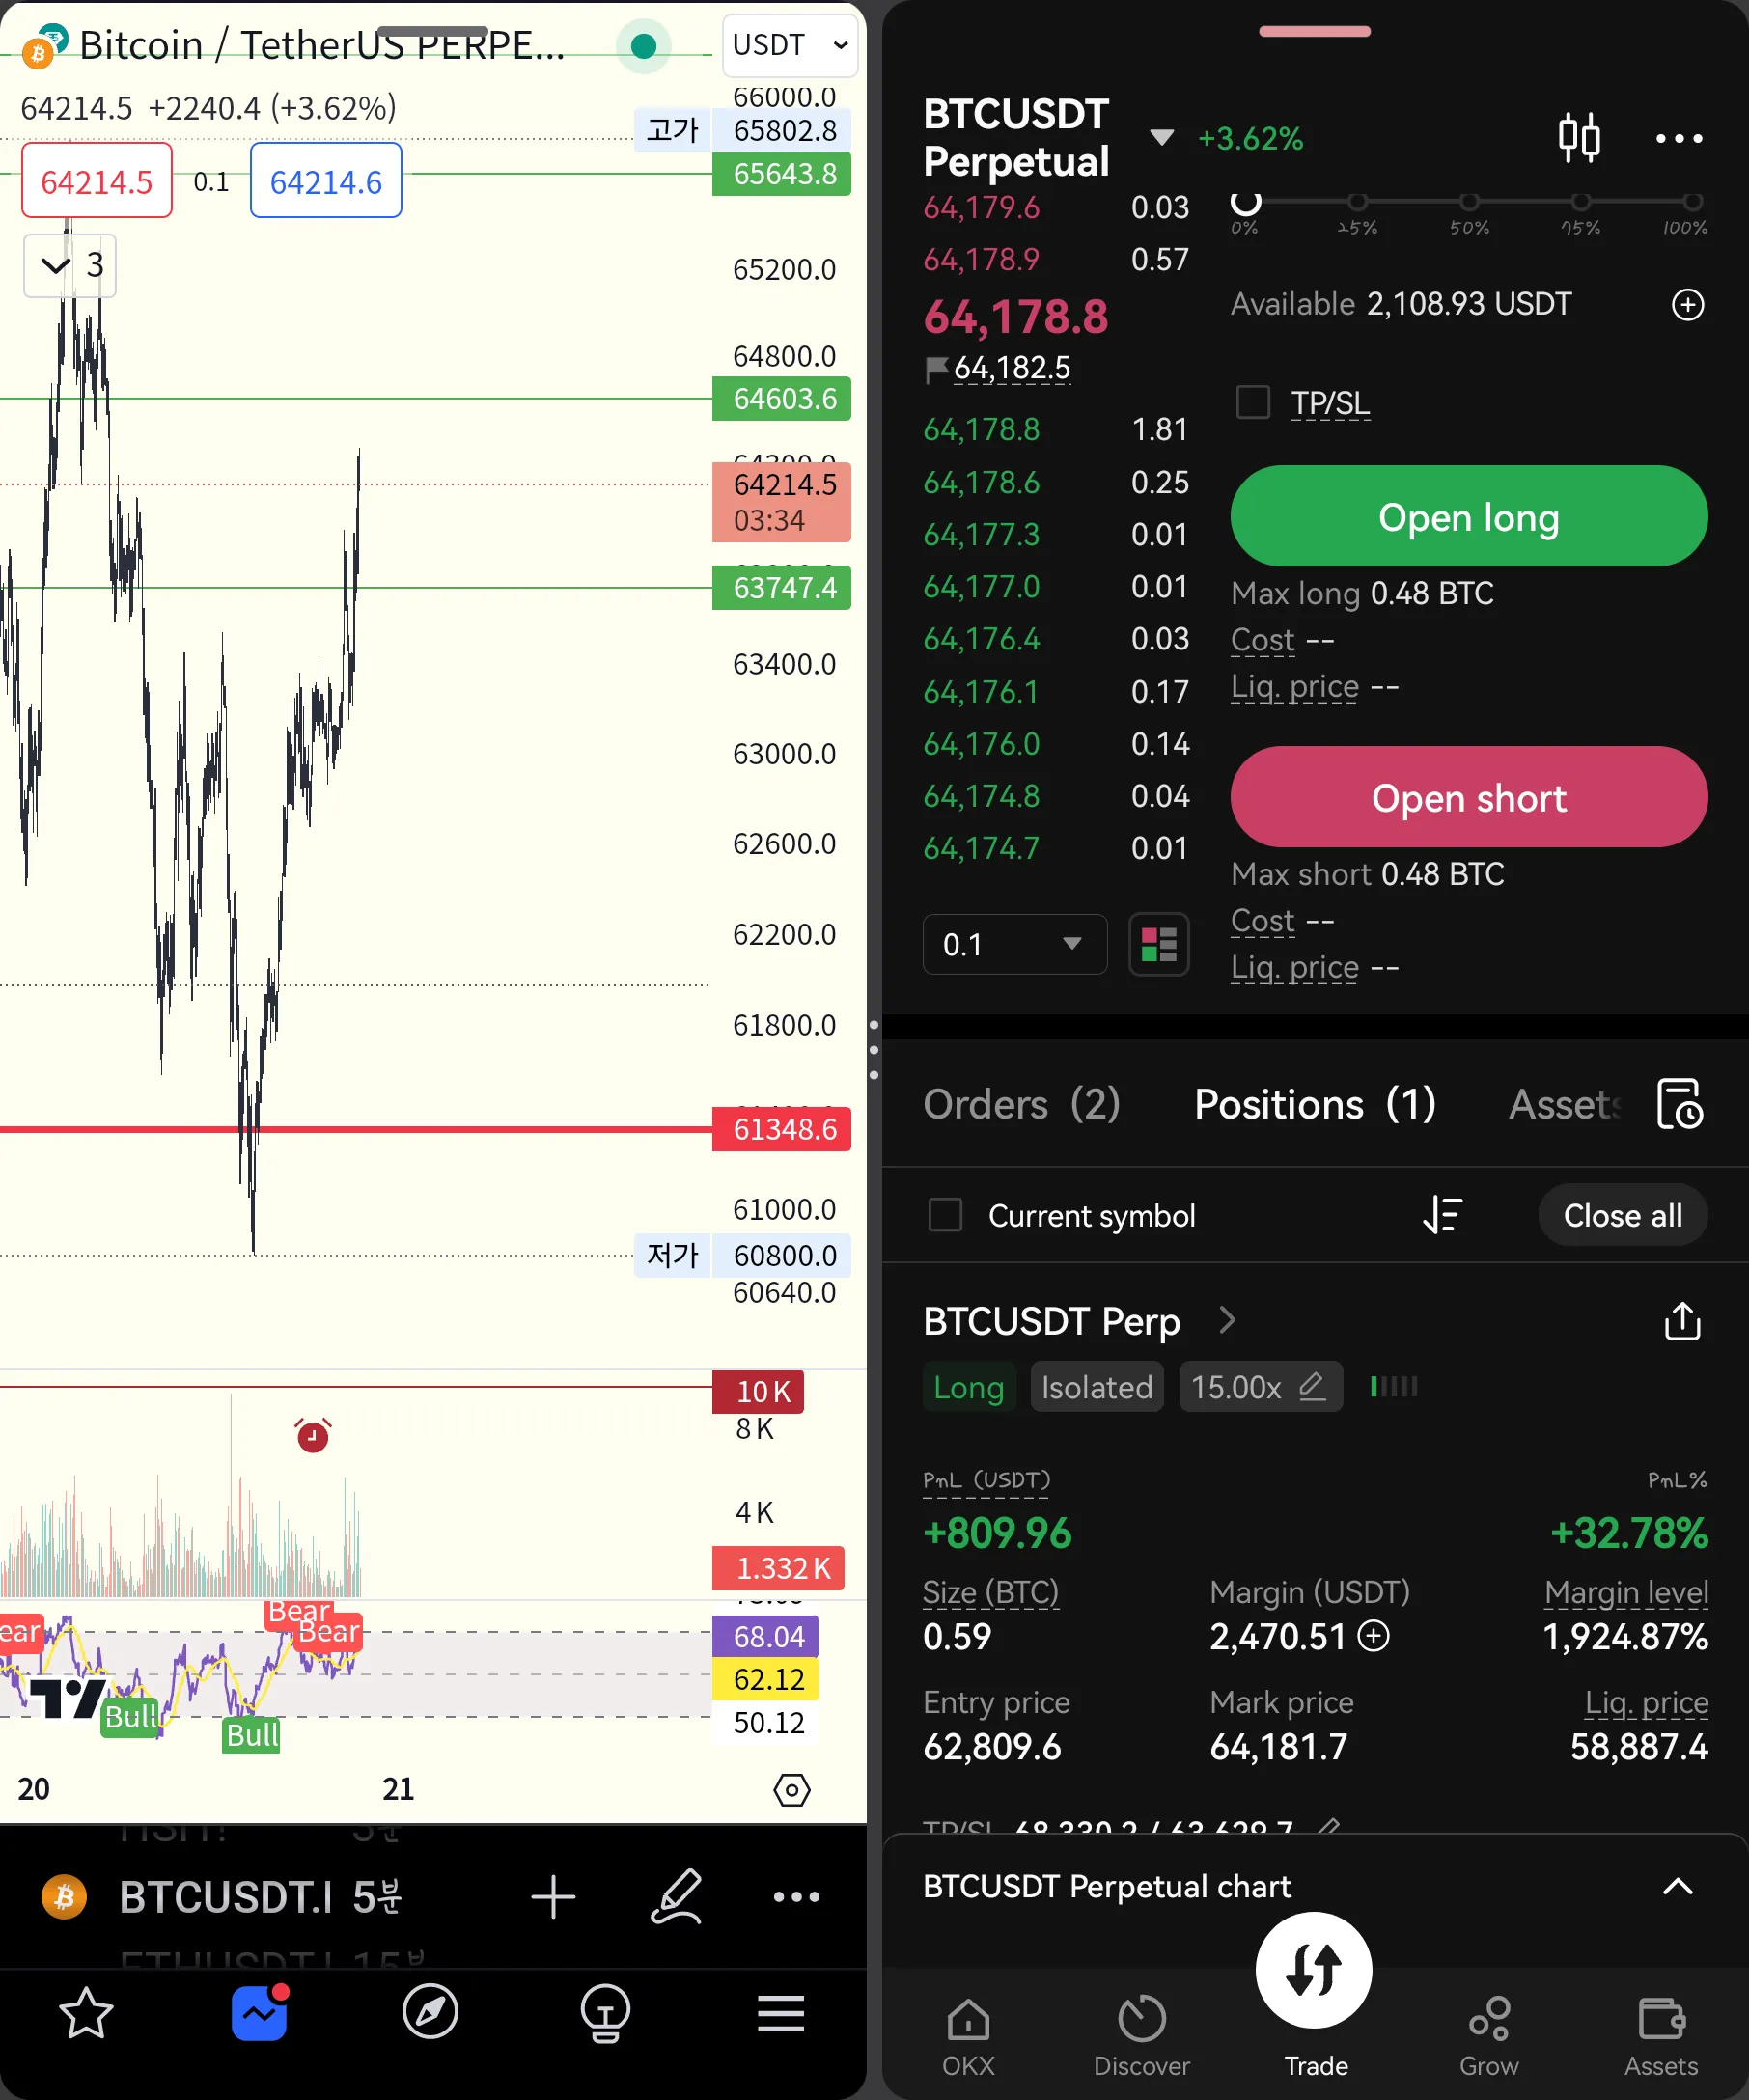This screenshot has width=1749, height=2100.
Task: Open the three-dot menu beside BTCUSDT Perpetual
Action: click(x=1679, y=138)
